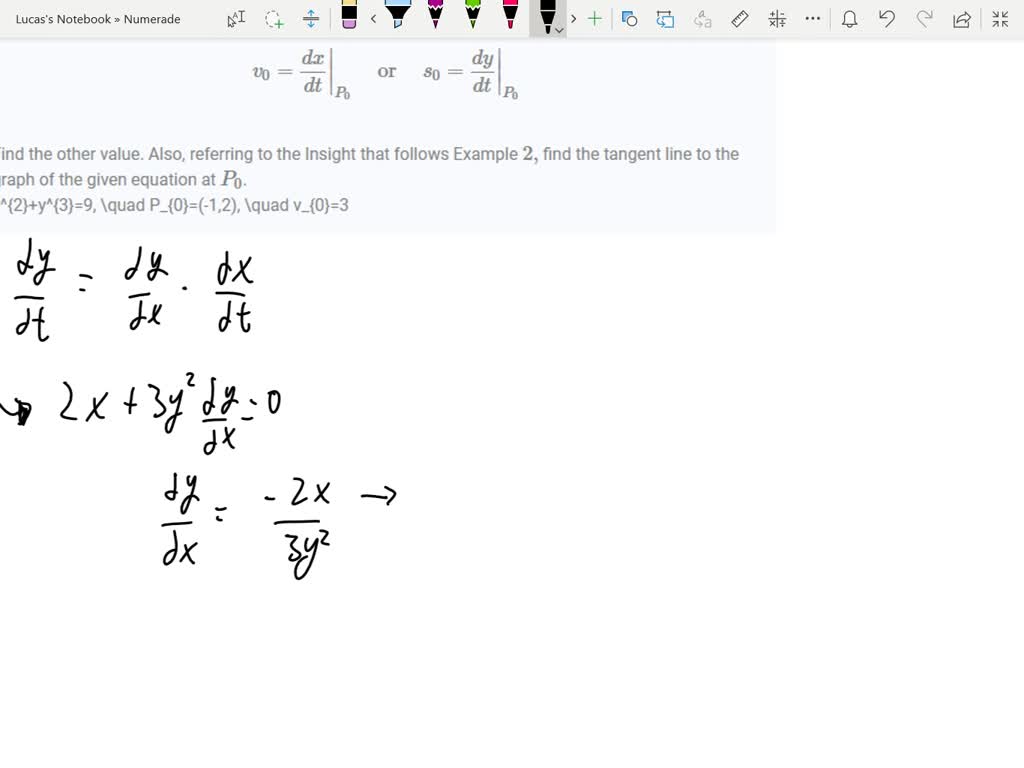Screen dimensions: 1024x768
Task: Open the math assistant tool
Action: [x=776, y=17]
